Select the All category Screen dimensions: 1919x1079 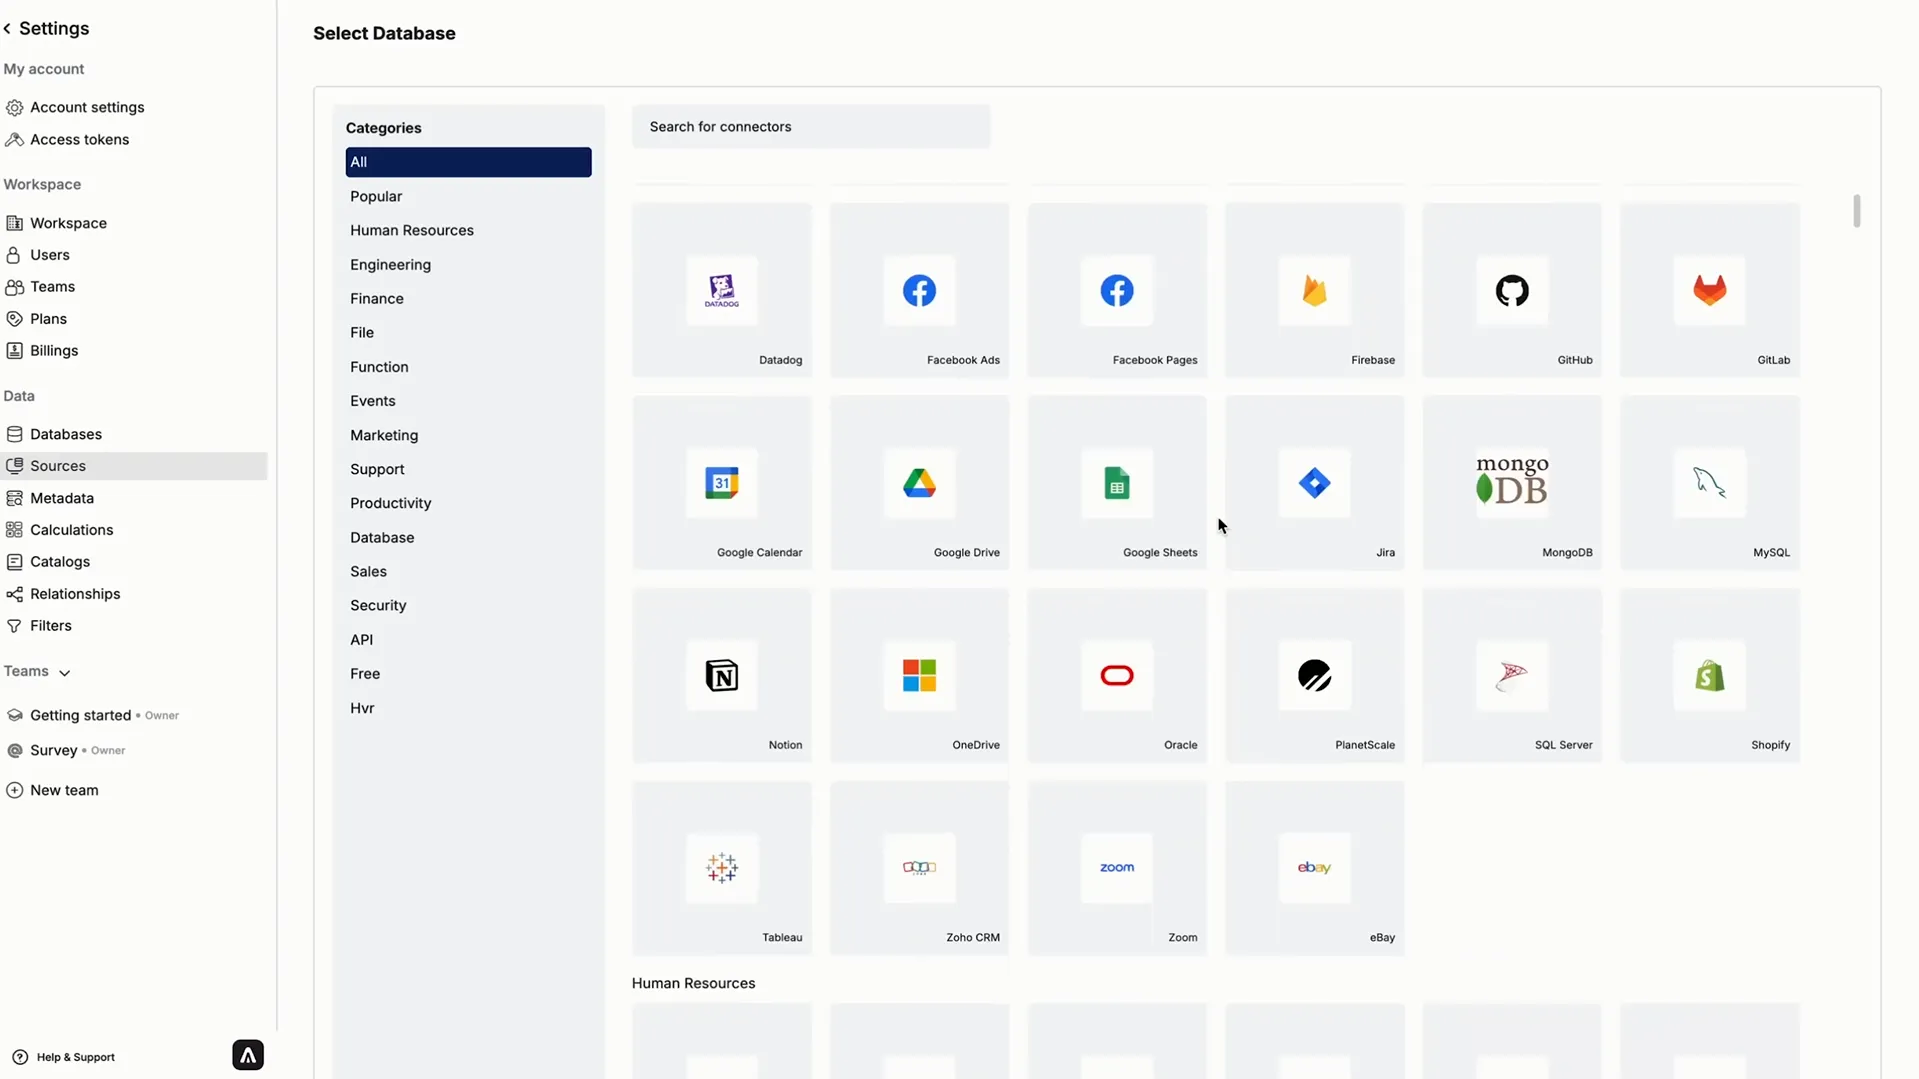click(468, 162)
